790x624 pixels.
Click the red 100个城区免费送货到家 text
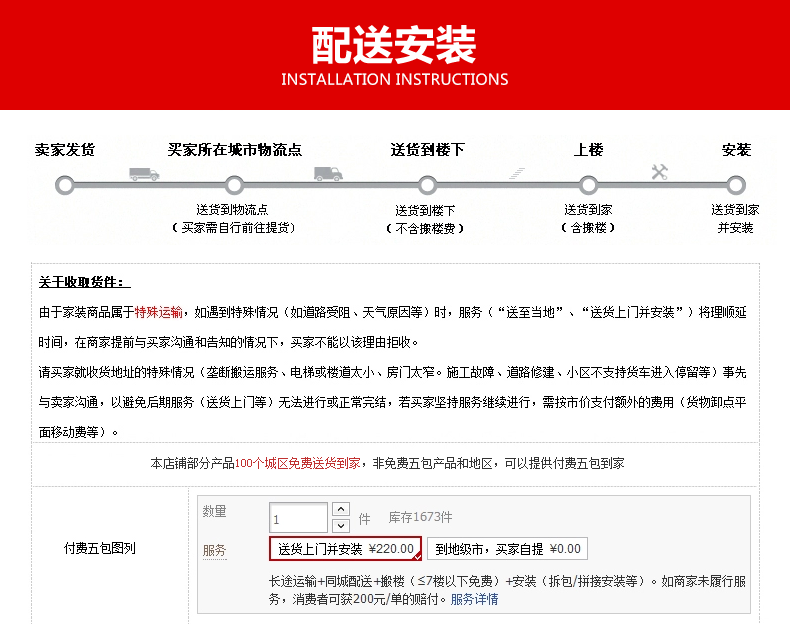pos(298,463)
